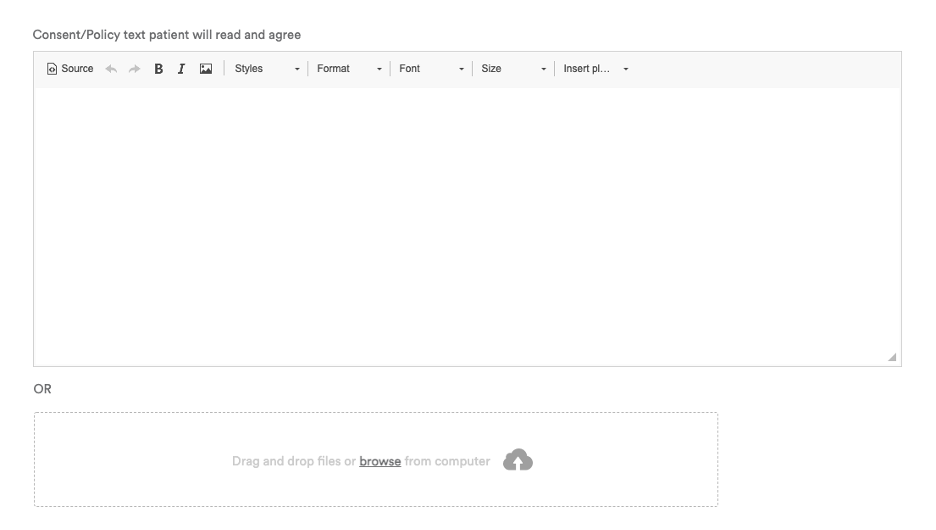Click the Undo arrow icon
The height and width of the screenshot is (530, 936).
(111, 69)
